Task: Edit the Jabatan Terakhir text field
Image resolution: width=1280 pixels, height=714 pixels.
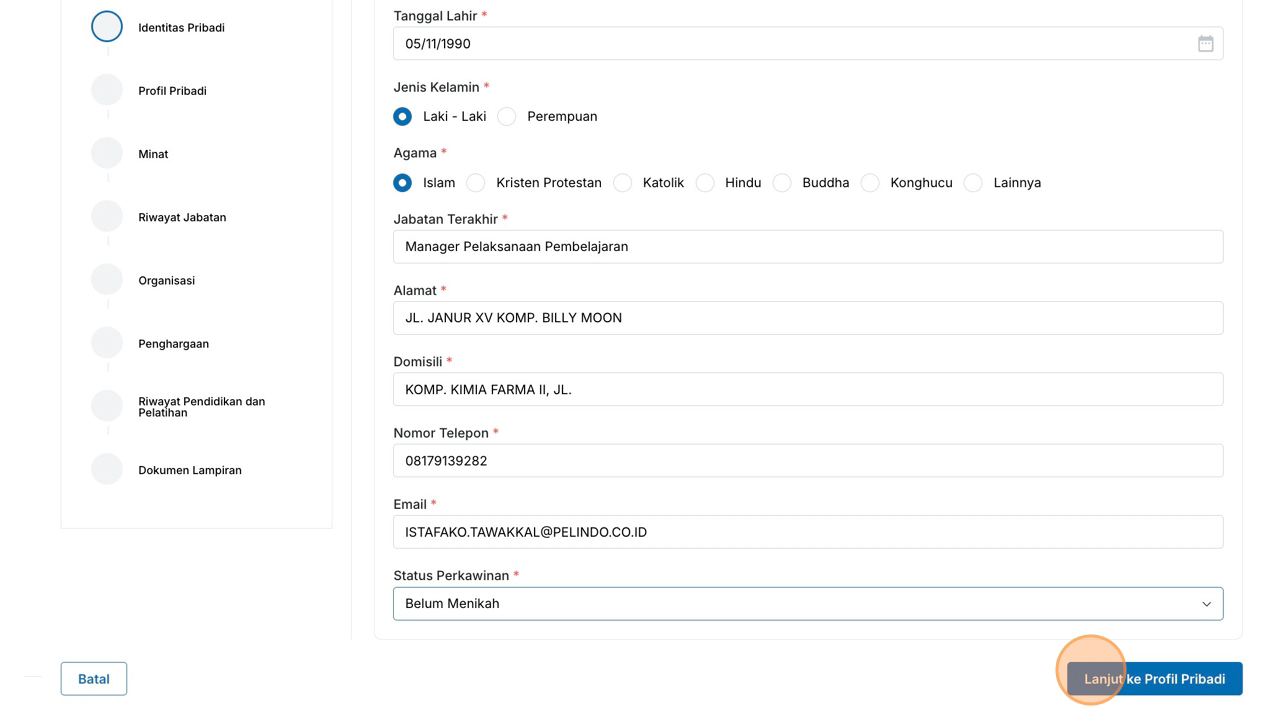Action: click(807, 247)
